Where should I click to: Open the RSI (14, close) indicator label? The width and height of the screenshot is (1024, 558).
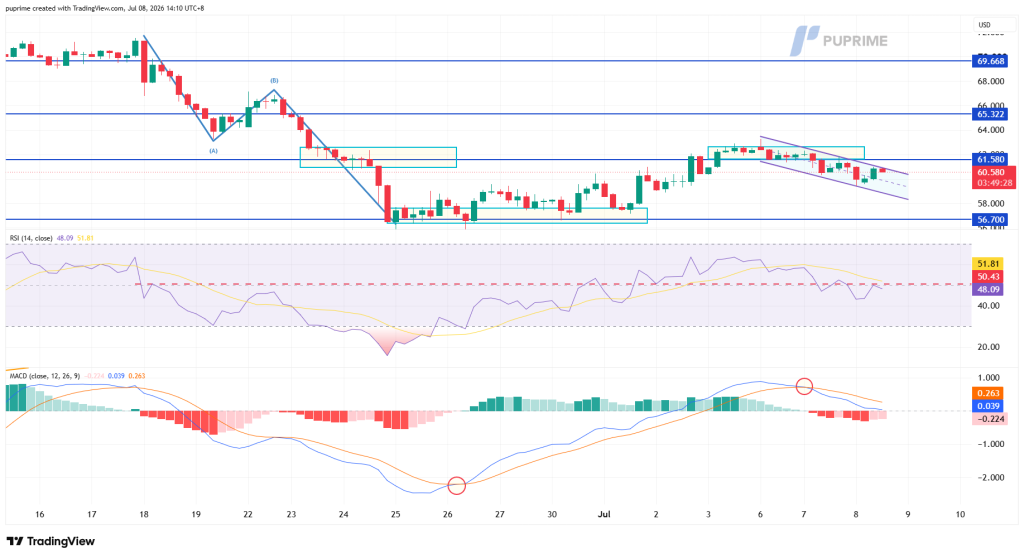[x=31, y=238]
